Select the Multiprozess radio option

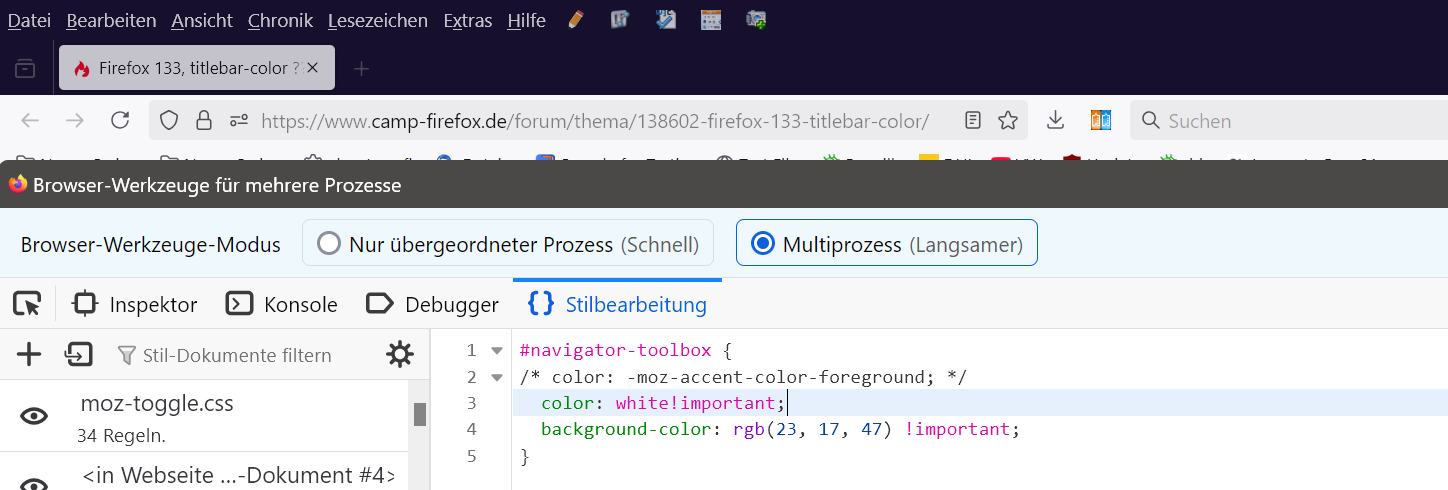click(763, 244)
